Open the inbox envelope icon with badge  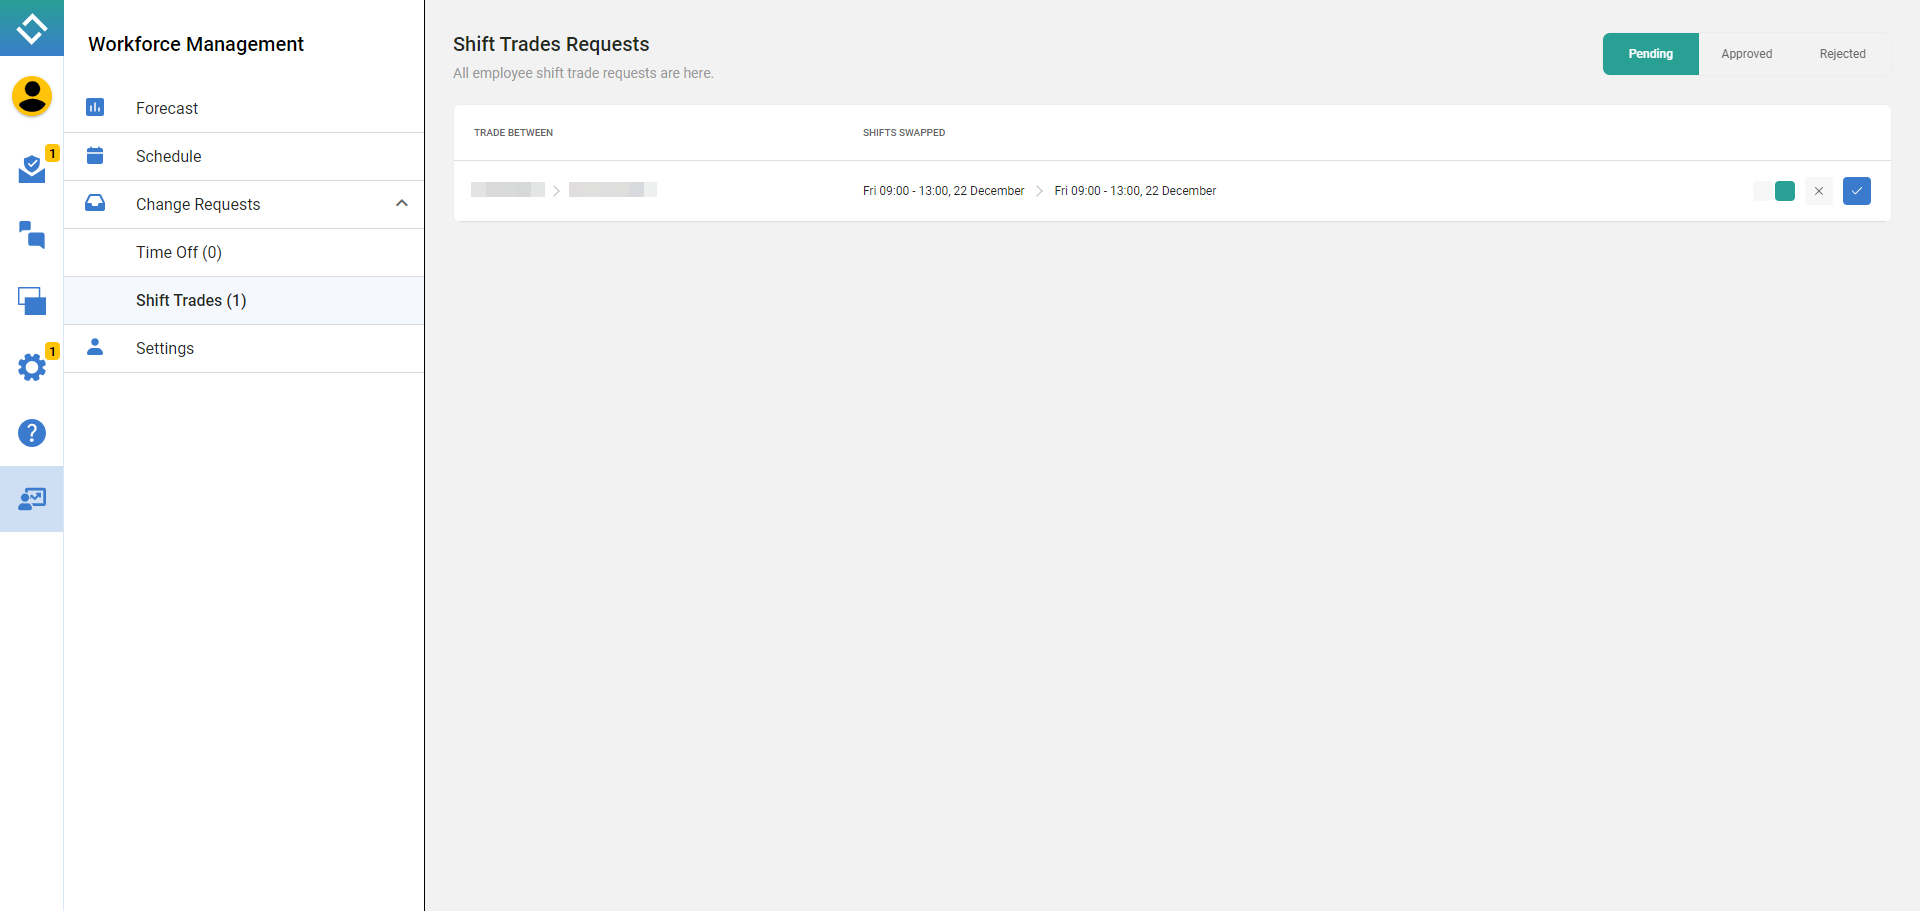pyautogui.click(x=32, y=169)
